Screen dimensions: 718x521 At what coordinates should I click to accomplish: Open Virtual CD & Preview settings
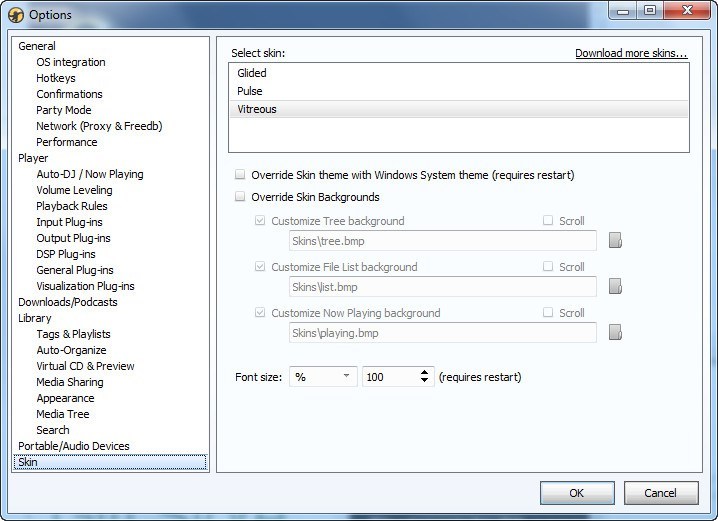click(x=85, y=367)
